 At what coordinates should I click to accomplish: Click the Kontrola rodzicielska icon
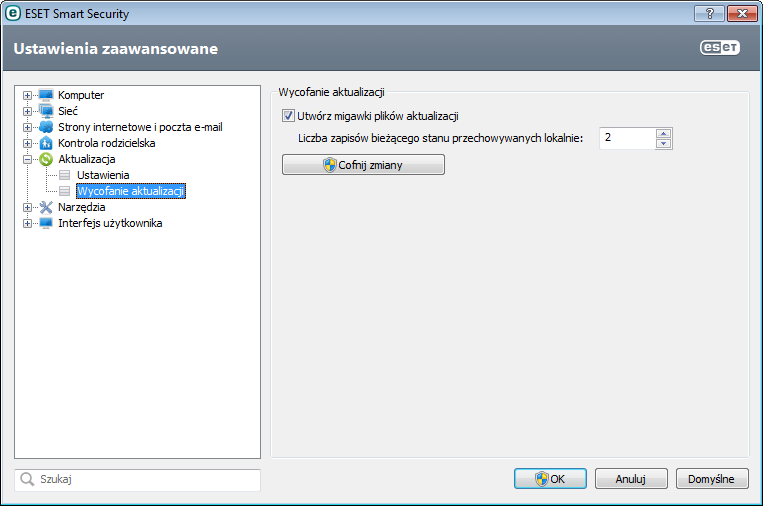(x=46, y=143)
